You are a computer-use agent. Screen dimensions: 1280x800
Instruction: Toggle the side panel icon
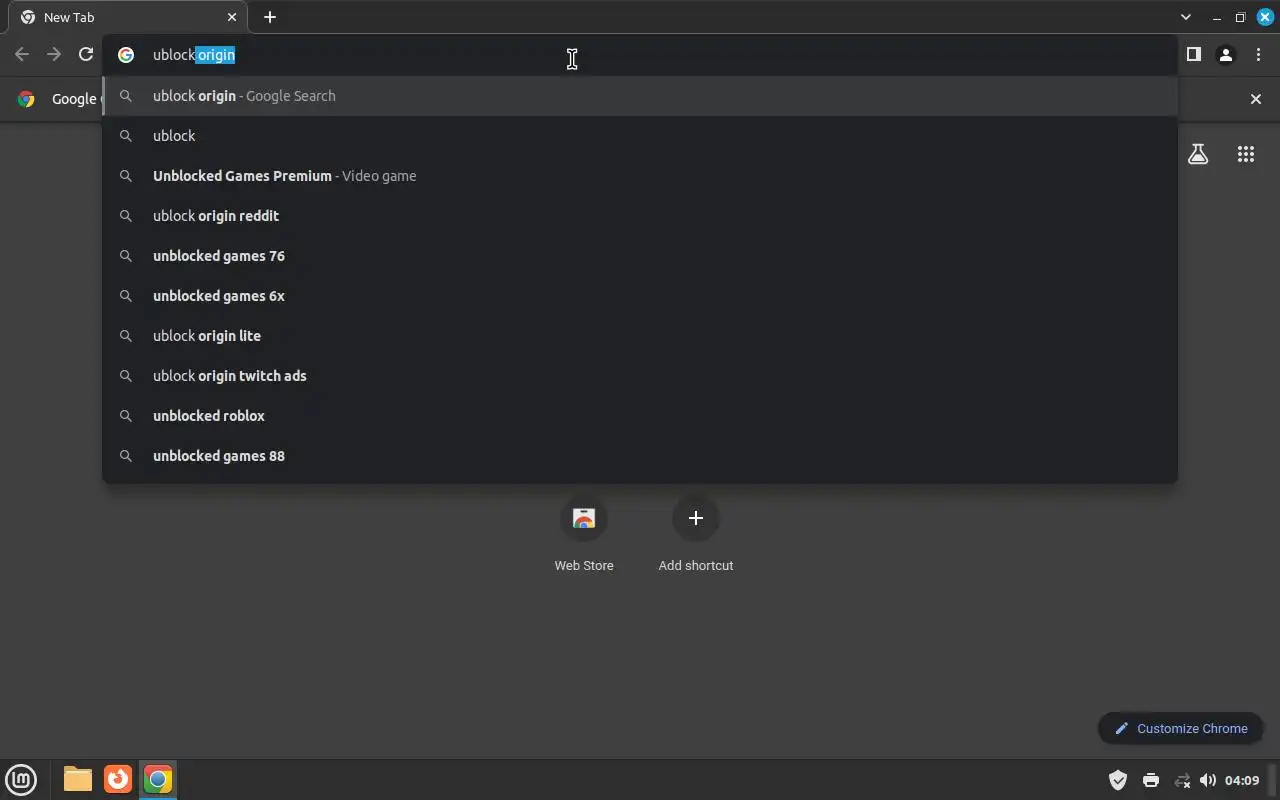pos(1193,55)
